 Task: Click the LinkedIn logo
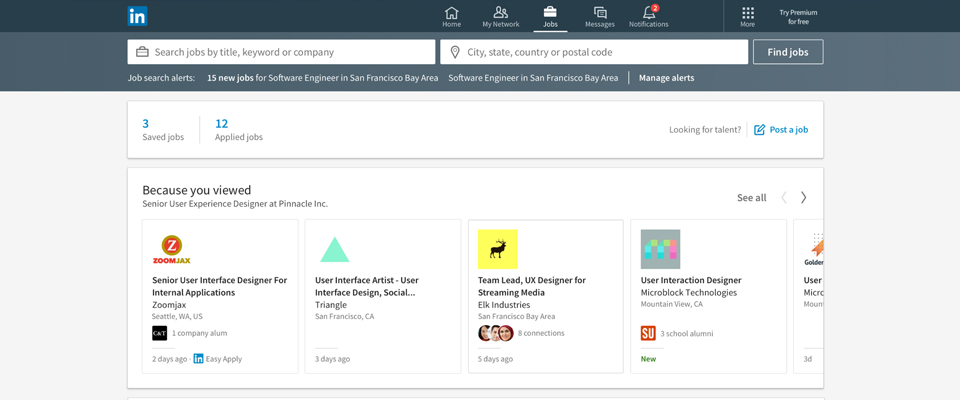(137, 16)
